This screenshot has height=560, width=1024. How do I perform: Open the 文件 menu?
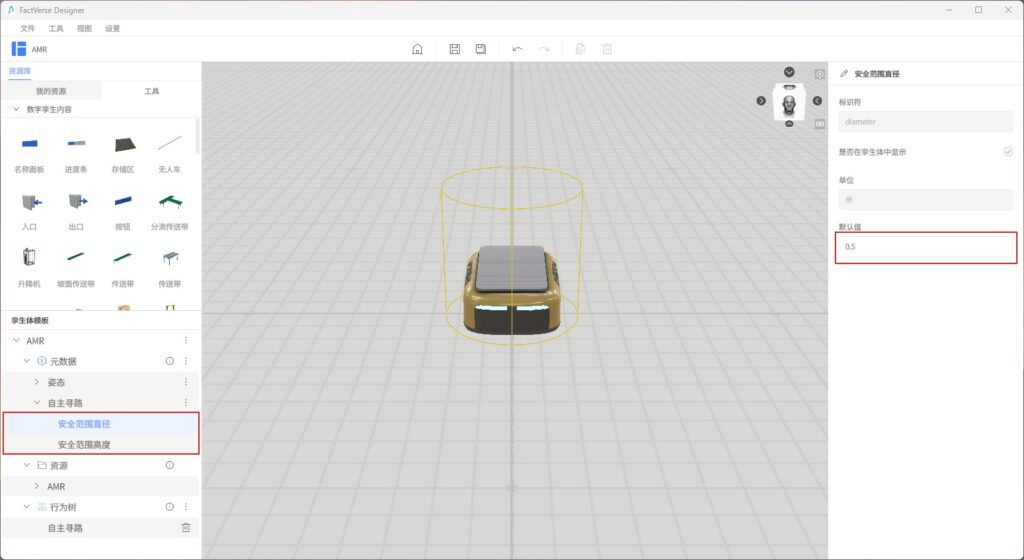click(x=27, y=28)
